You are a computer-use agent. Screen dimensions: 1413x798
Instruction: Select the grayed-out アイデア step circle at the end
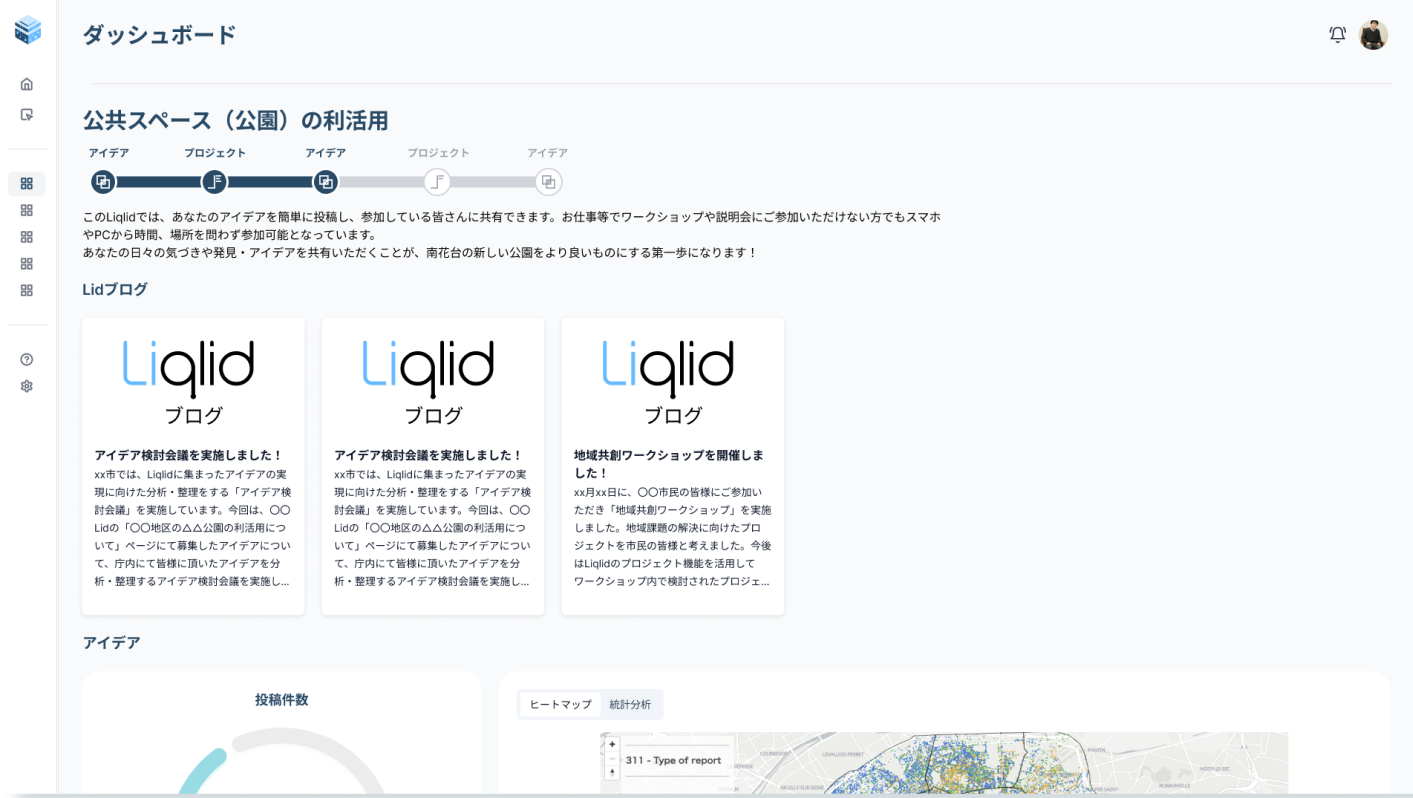point(548,182)
